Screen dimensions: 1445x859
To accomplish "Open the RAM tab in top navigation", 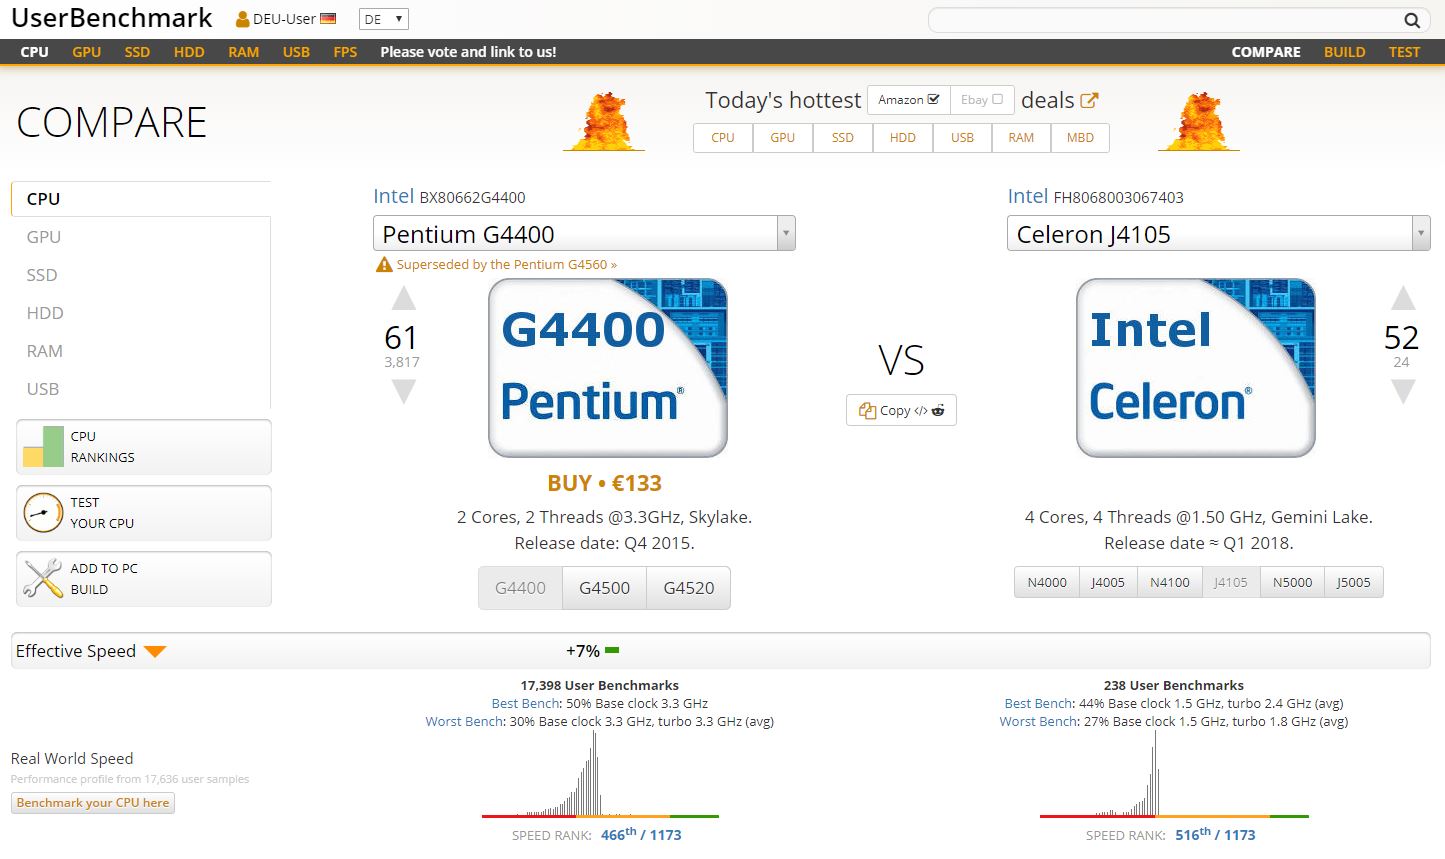I will pos(244,52).
